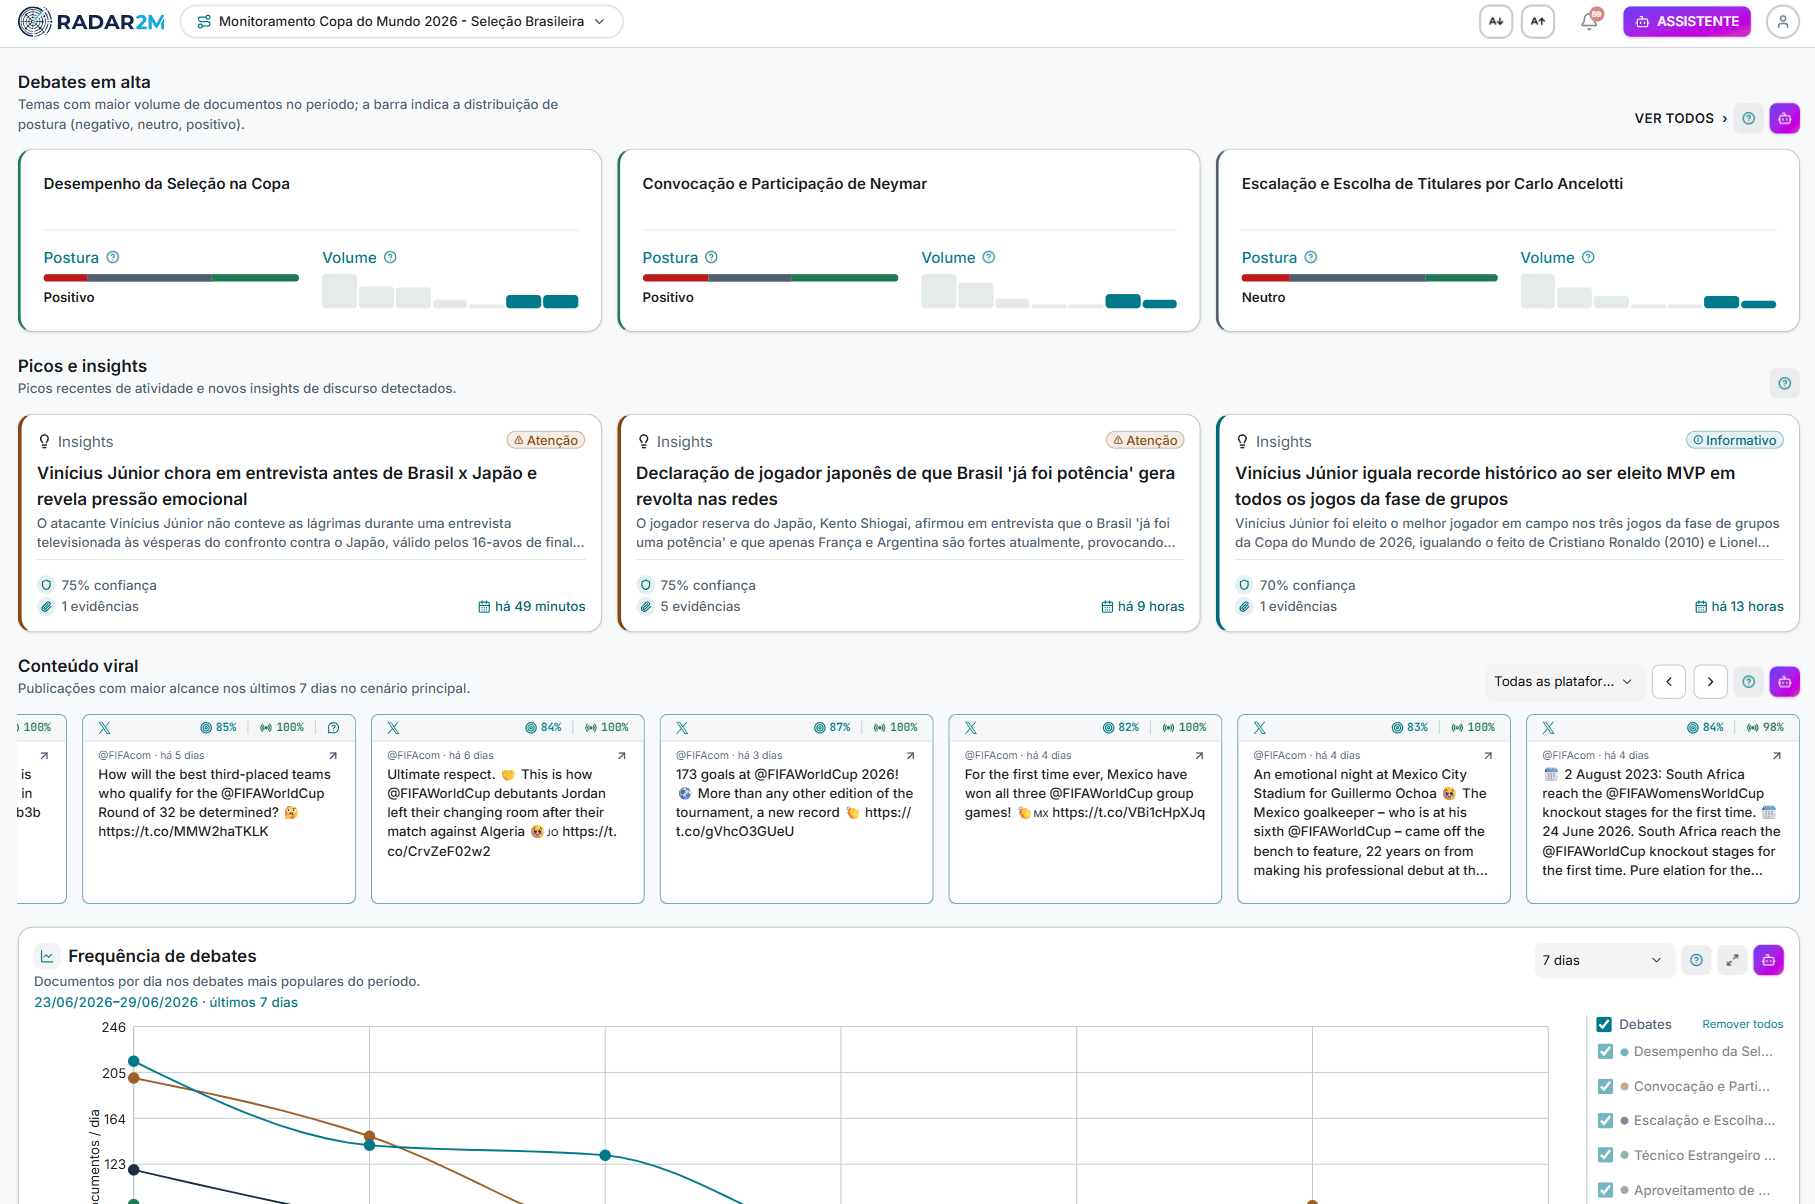Screen dimensions: 1815x1204
Task: Uncheck Desempenho da Sel... series
Action: pos(1606,1052)
